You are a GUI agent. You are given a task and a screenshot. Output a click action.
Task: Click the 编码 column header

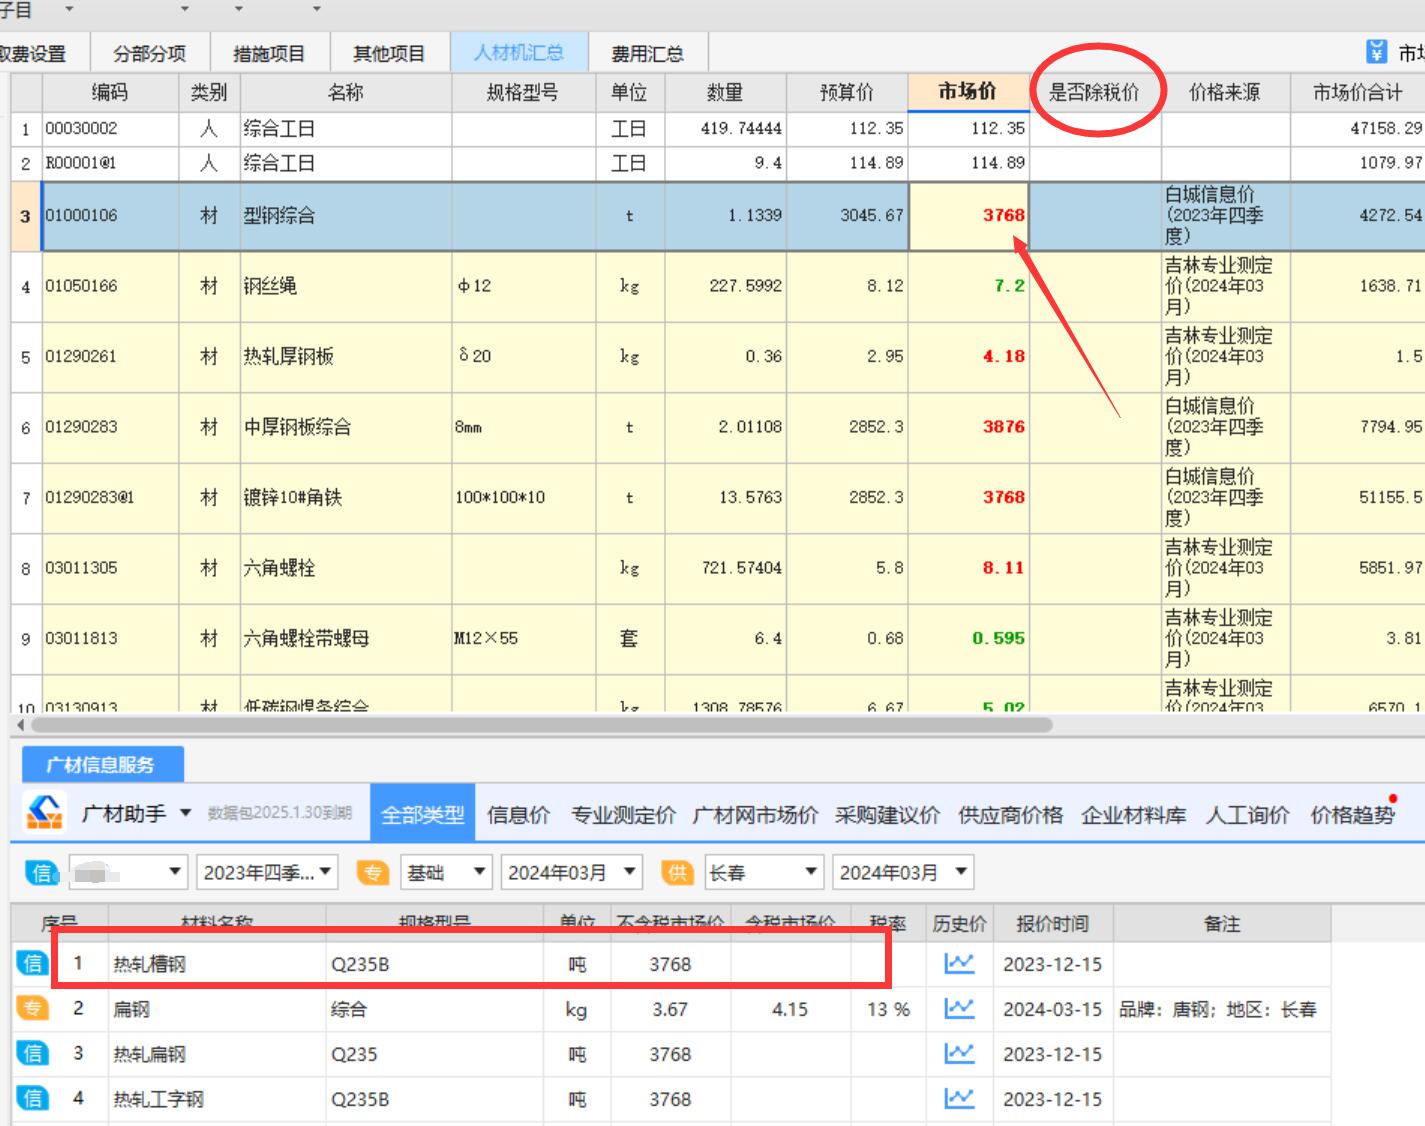coord(110,93)
